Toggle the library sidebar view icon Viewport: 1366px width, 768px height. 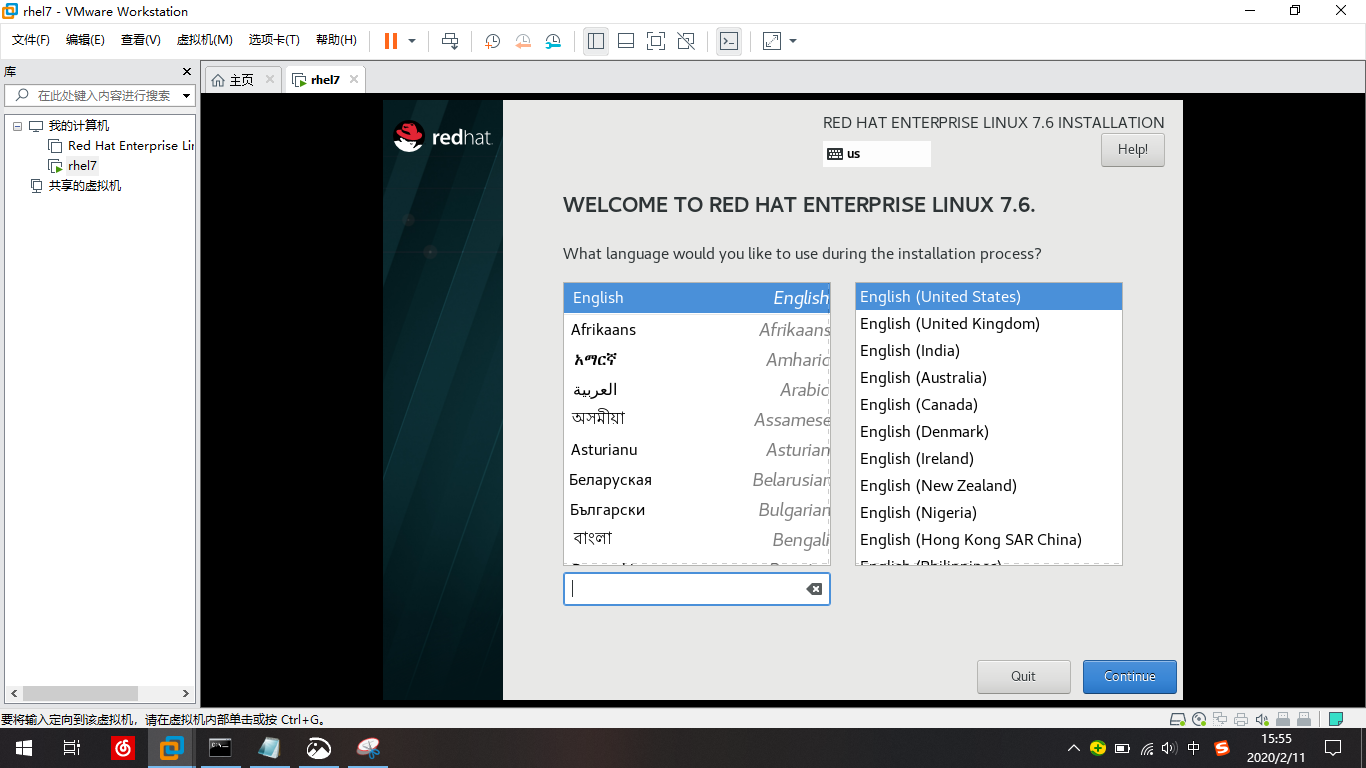[596, 41]
